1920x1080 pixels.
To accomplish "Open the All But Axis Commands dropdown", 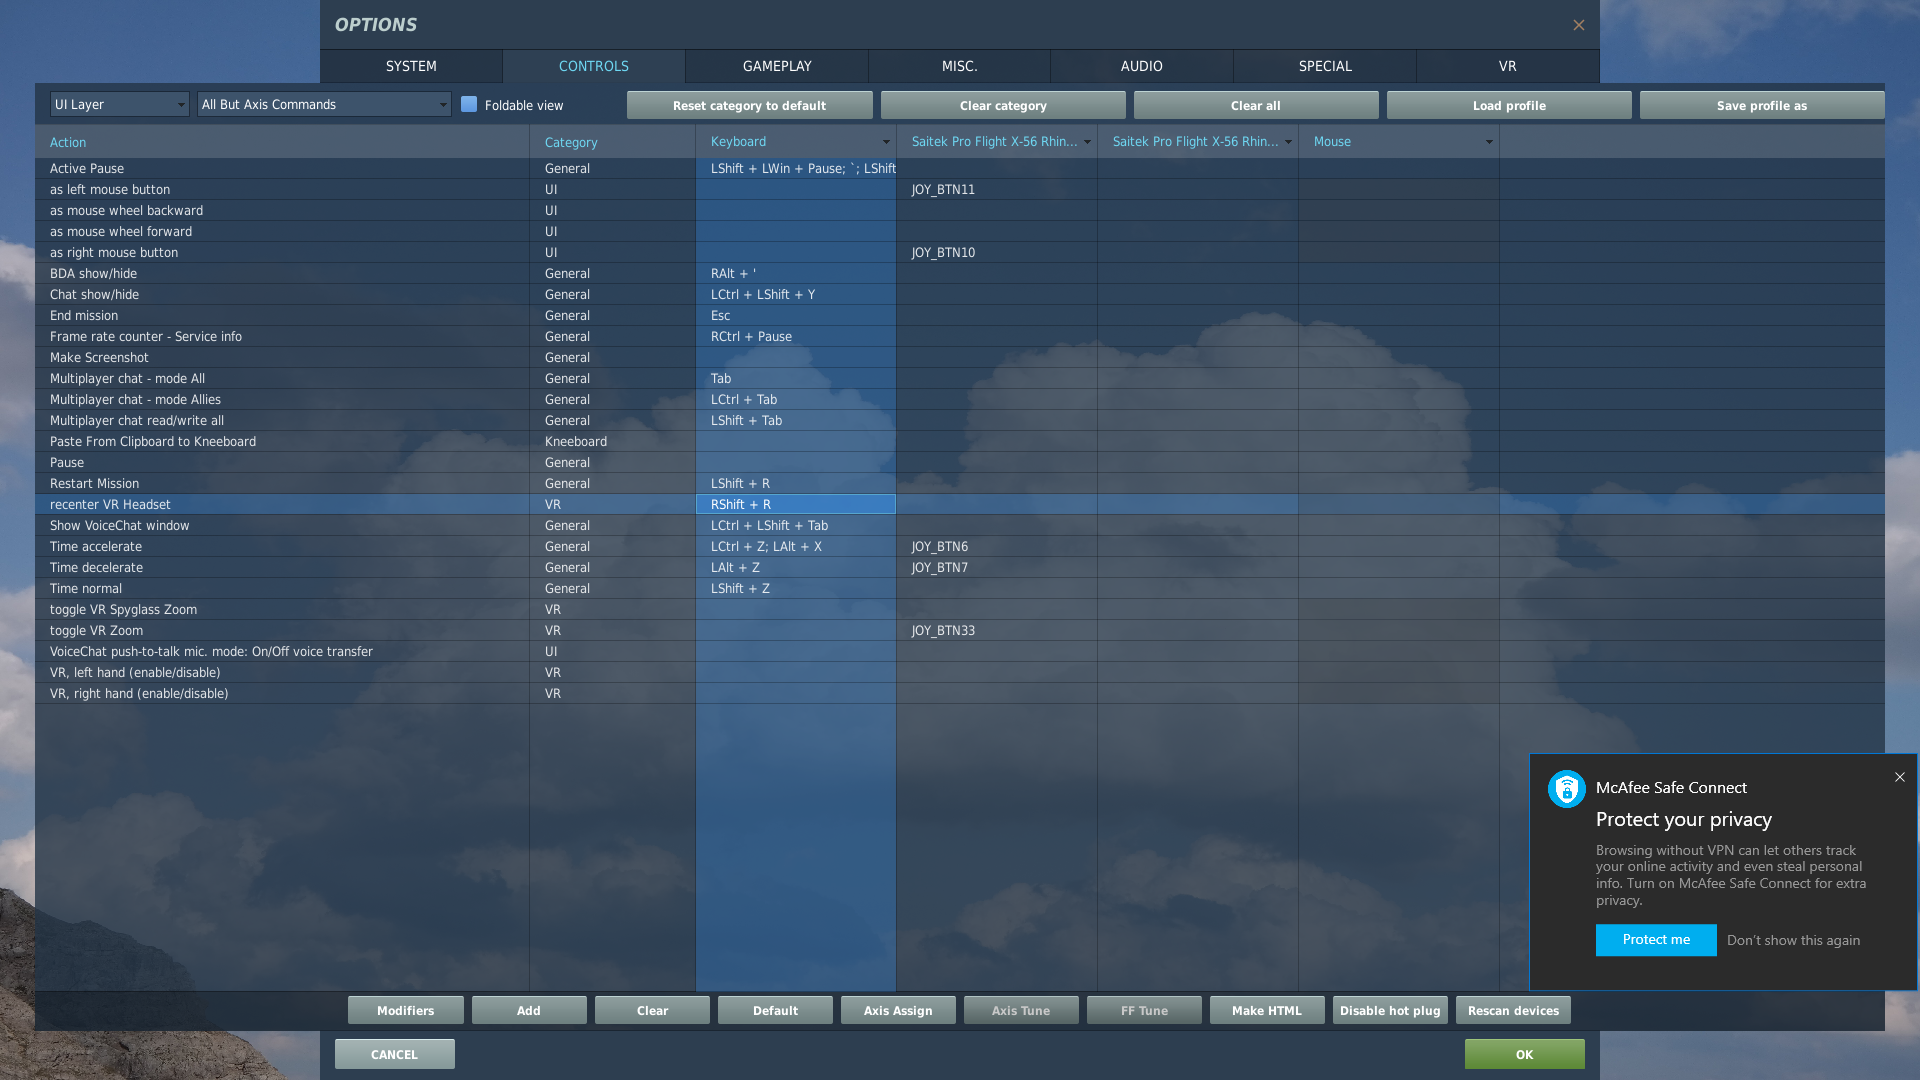I will 324,104.
